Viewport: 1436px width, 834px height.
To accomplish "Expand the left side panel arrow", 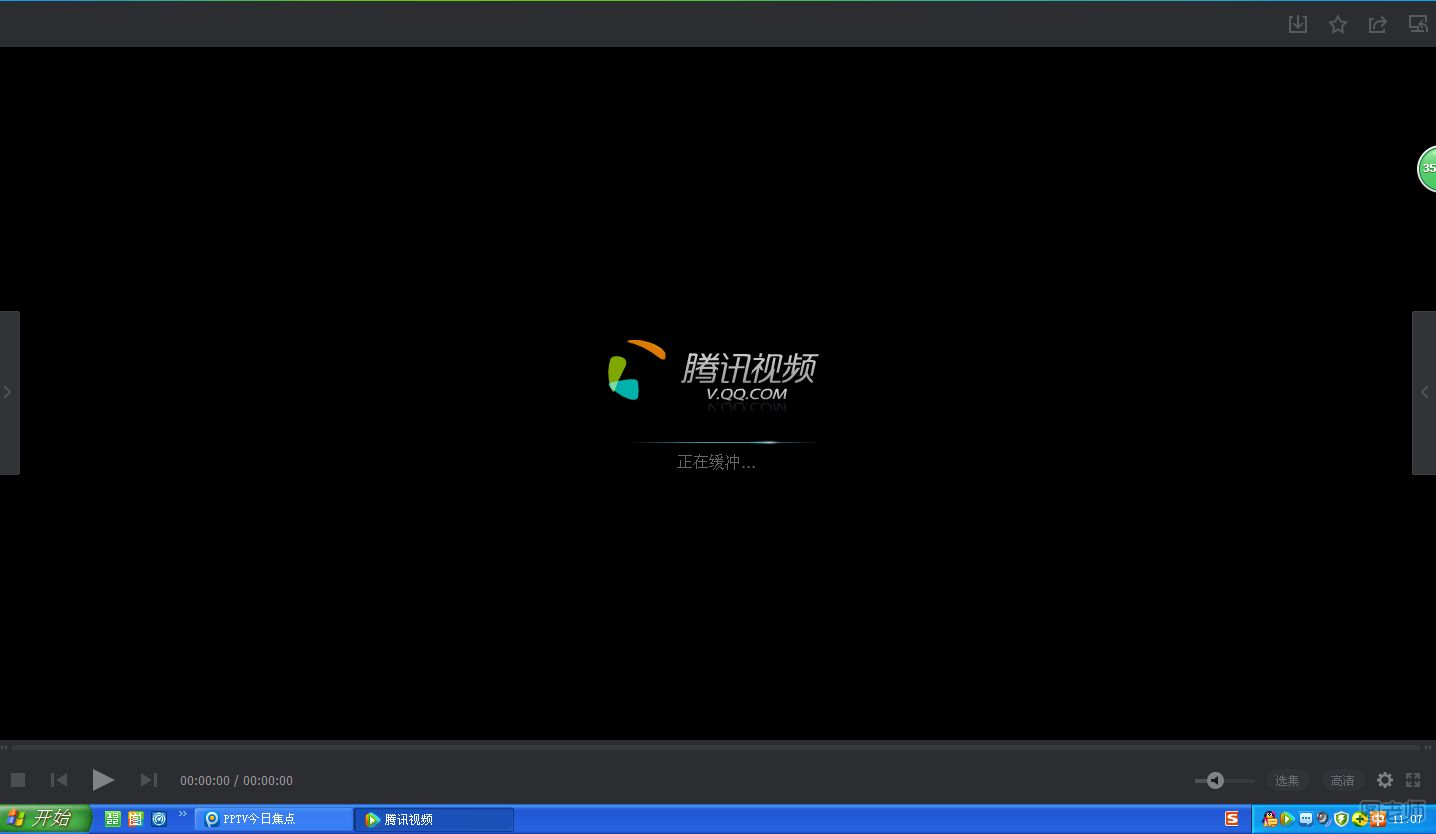I will (x=8, y=392).
